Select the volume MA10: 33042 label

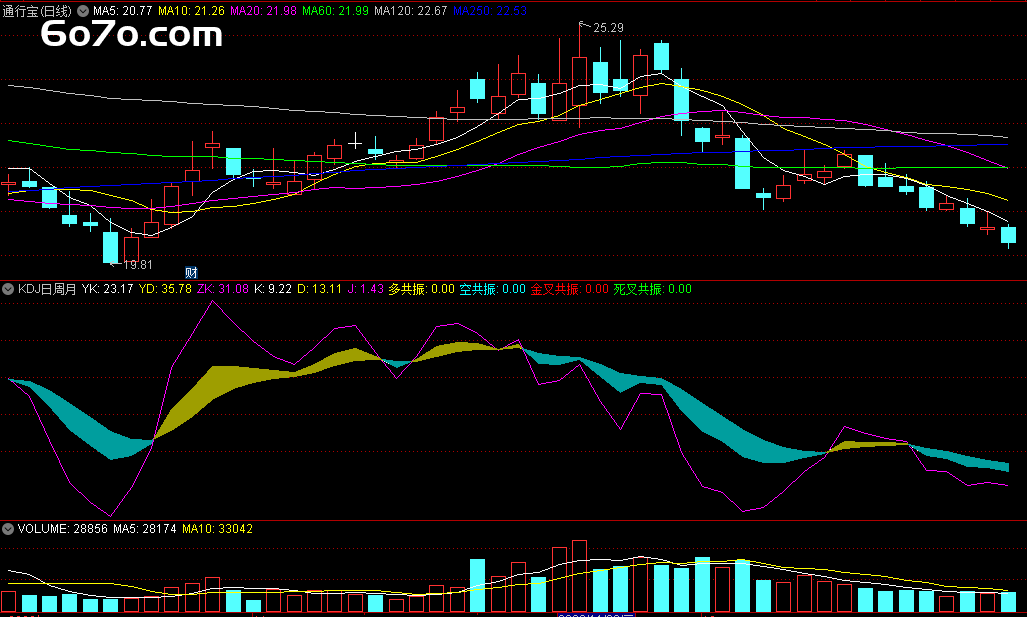217,529
